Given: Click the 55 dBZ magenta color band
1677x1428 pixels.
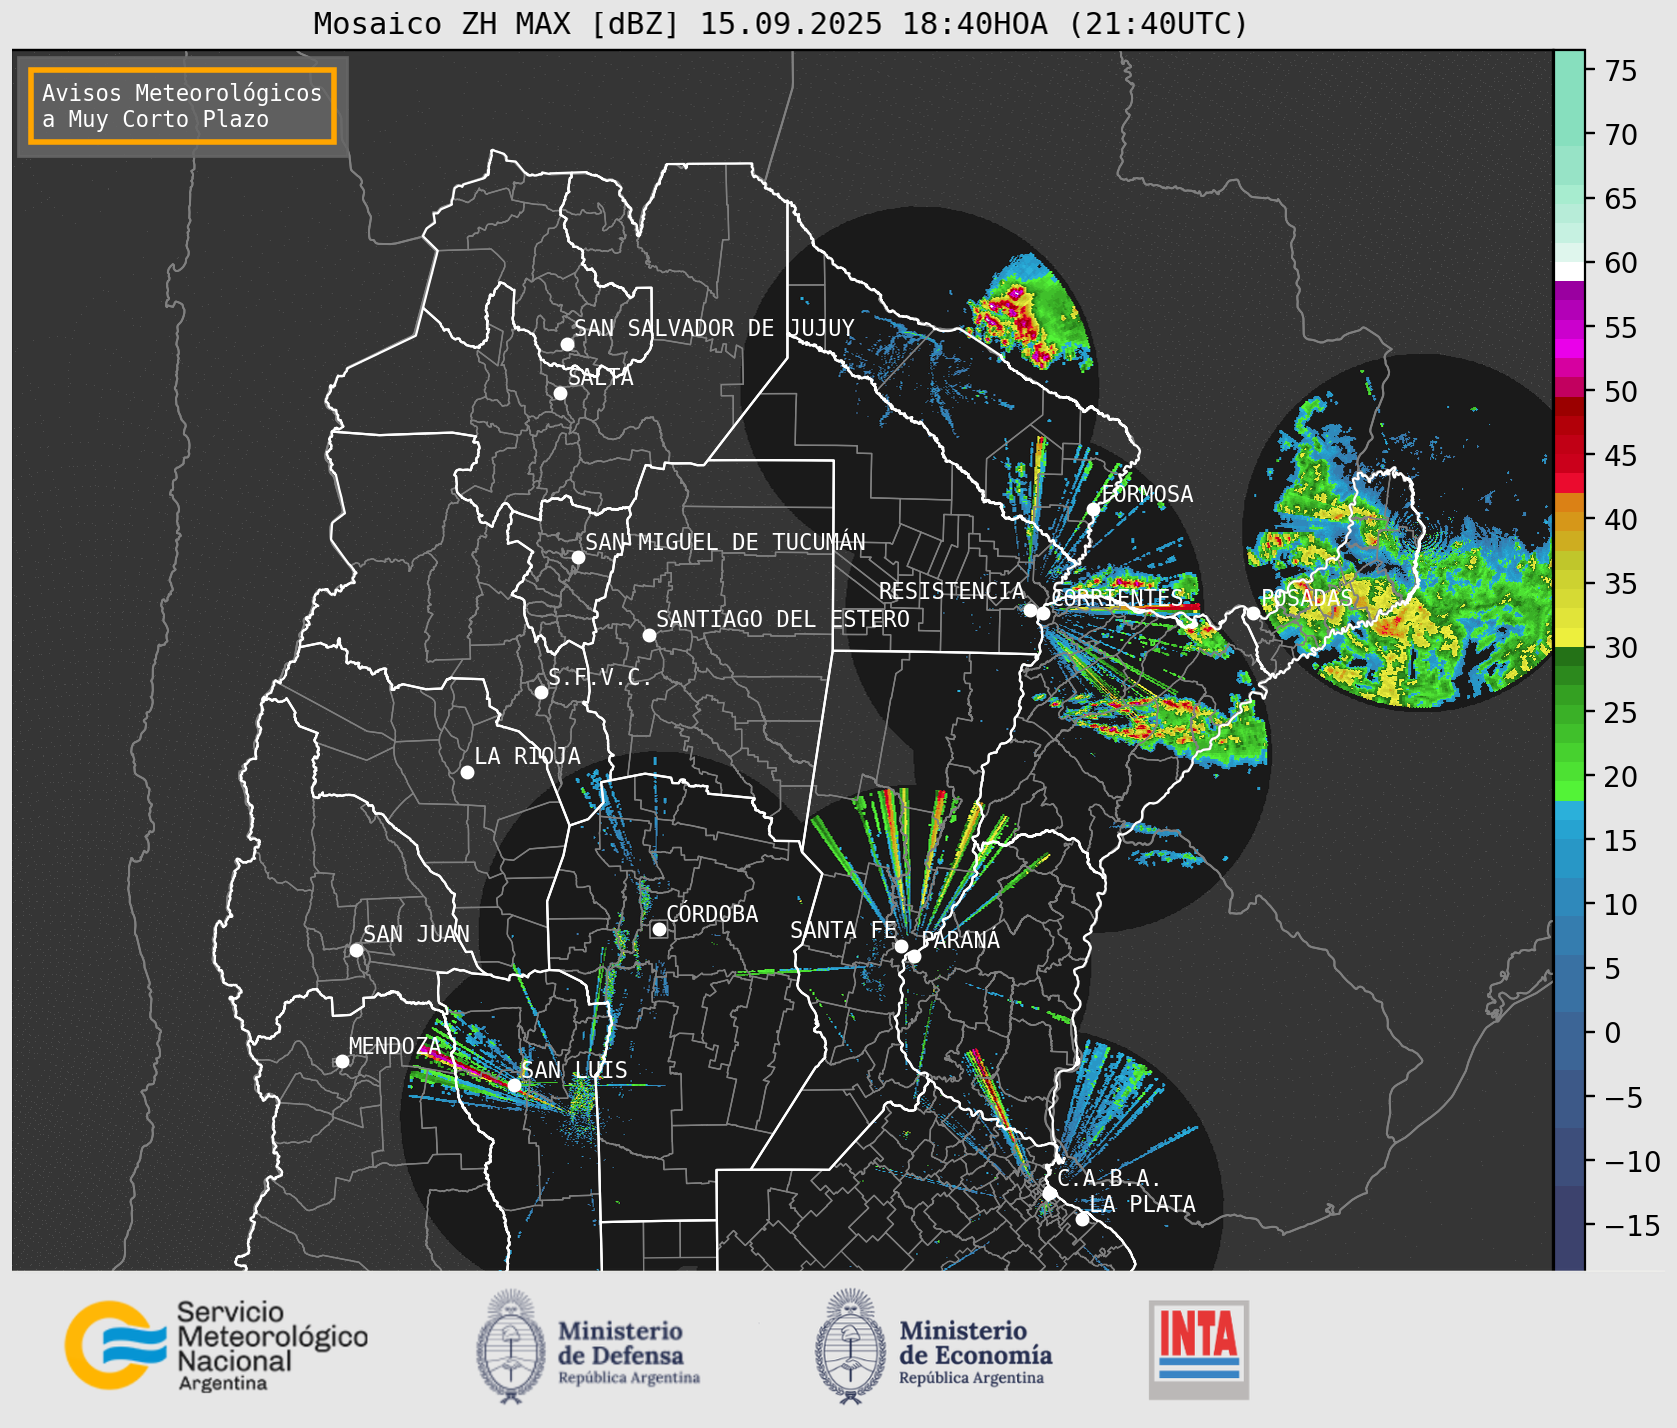Looking at the screenshot, I should click(1569, 328).
